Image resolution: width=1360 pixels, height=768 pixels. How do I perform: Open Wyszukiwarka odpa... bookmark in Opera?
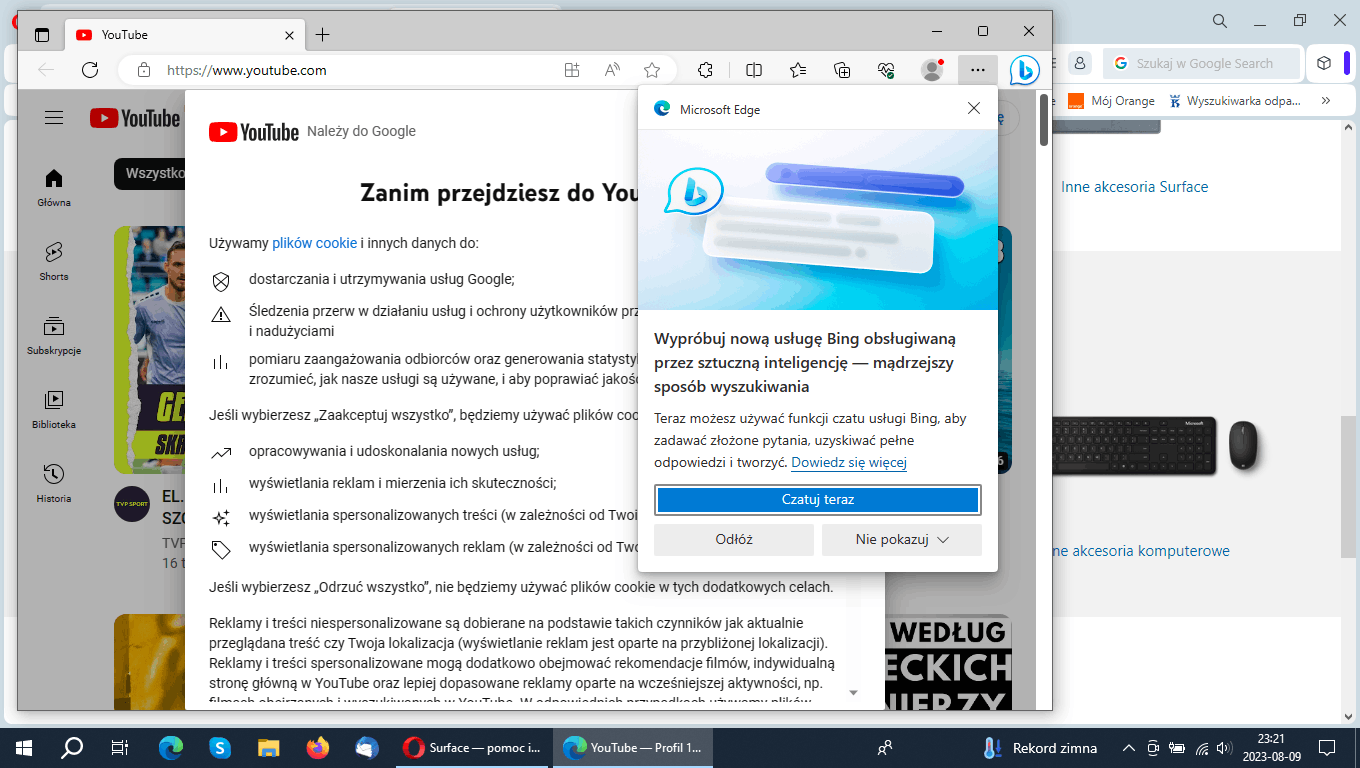(1236, 101)
